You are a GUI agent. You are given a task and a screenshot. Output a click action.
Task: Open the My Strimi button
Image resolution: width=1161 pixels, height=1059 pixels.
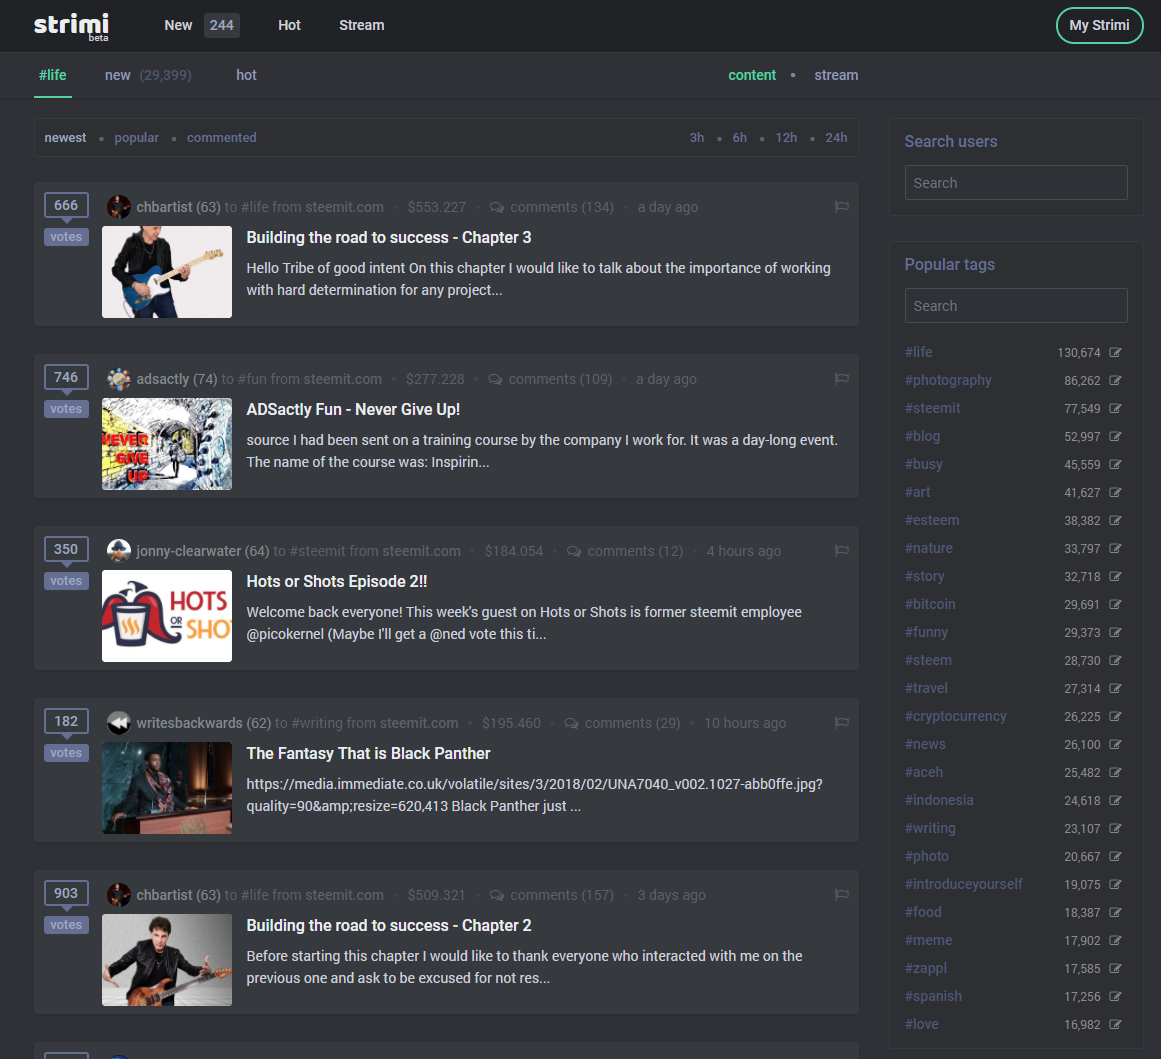[1099, 25]
